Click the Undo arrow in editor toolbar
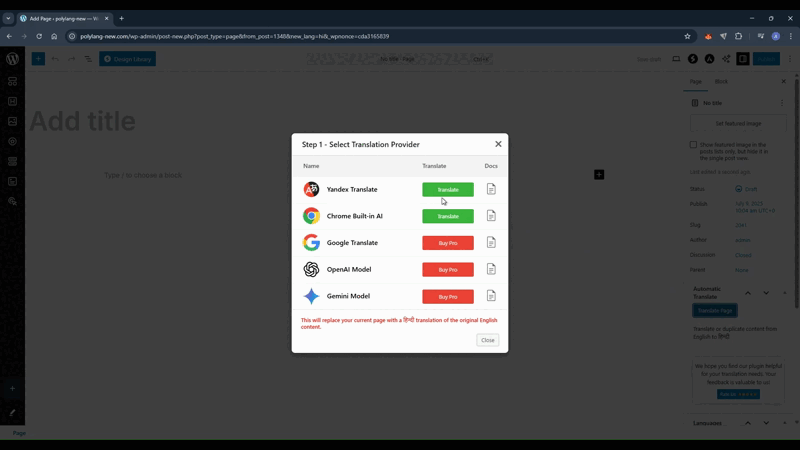 [x=55, y=59]
